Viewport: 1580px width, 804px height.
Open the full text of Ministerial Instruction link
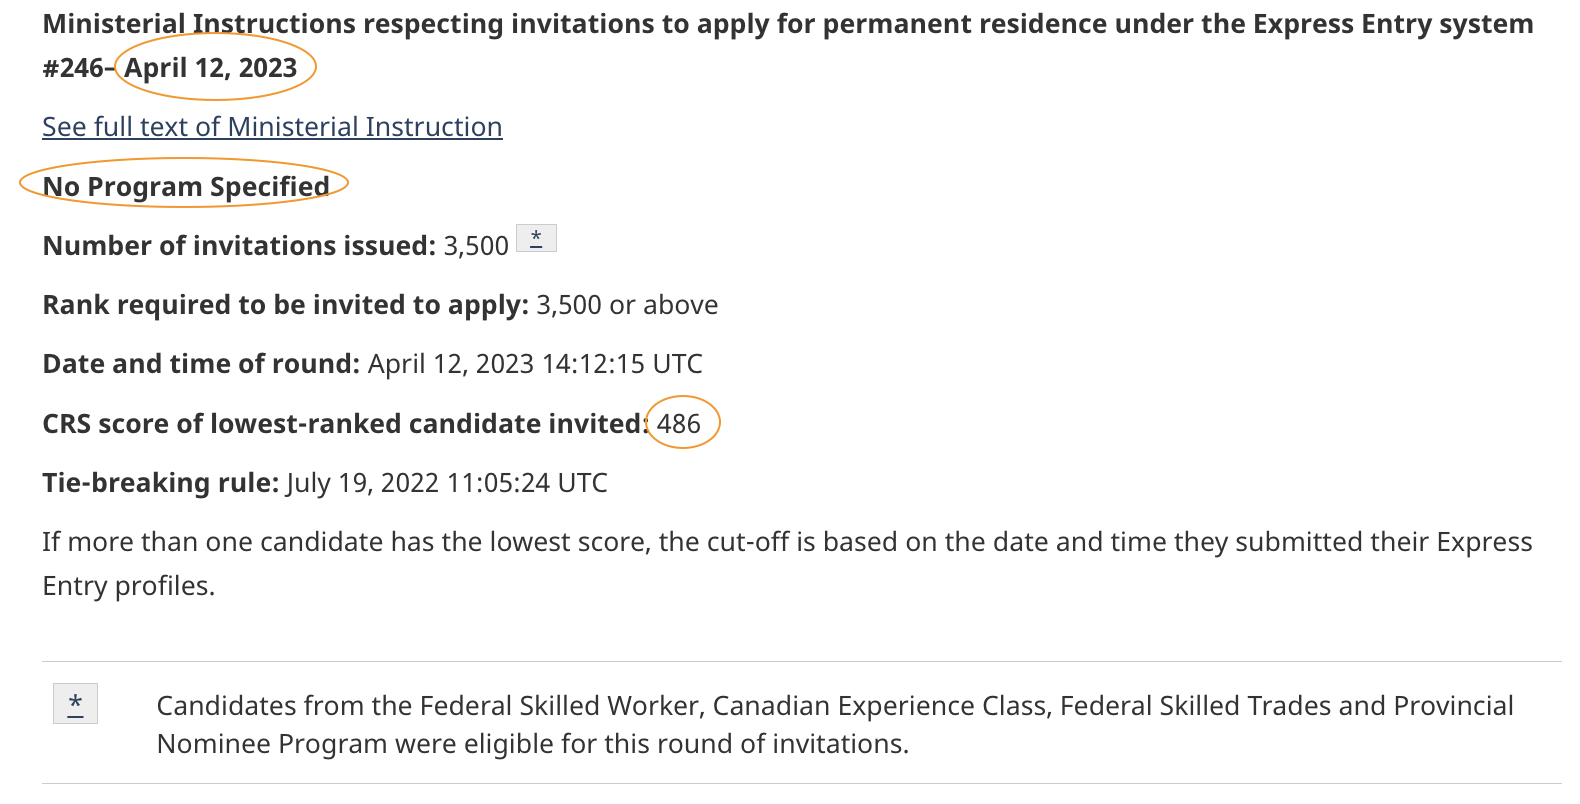click(272, 127)
